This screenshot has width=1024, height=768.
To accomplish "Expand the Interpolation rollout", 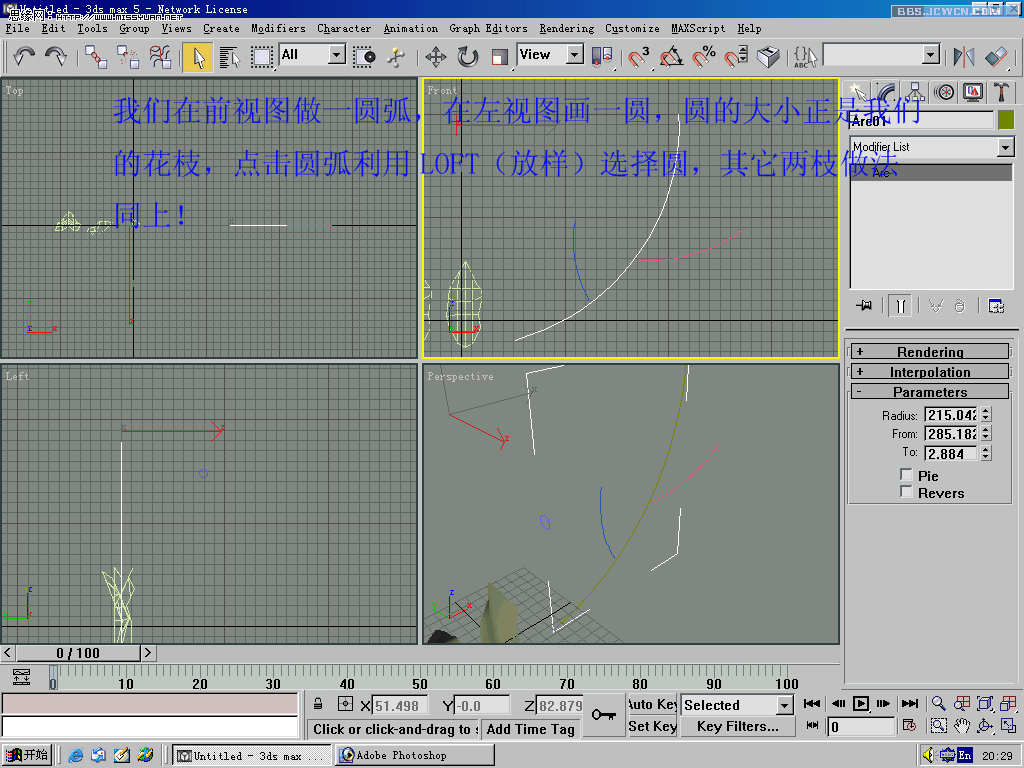I will click(930, 372).
